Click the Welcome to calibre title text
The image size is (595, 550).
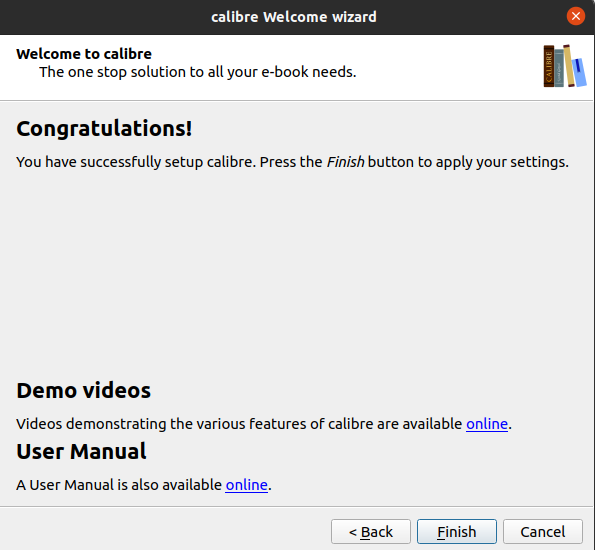pos(84,54)
